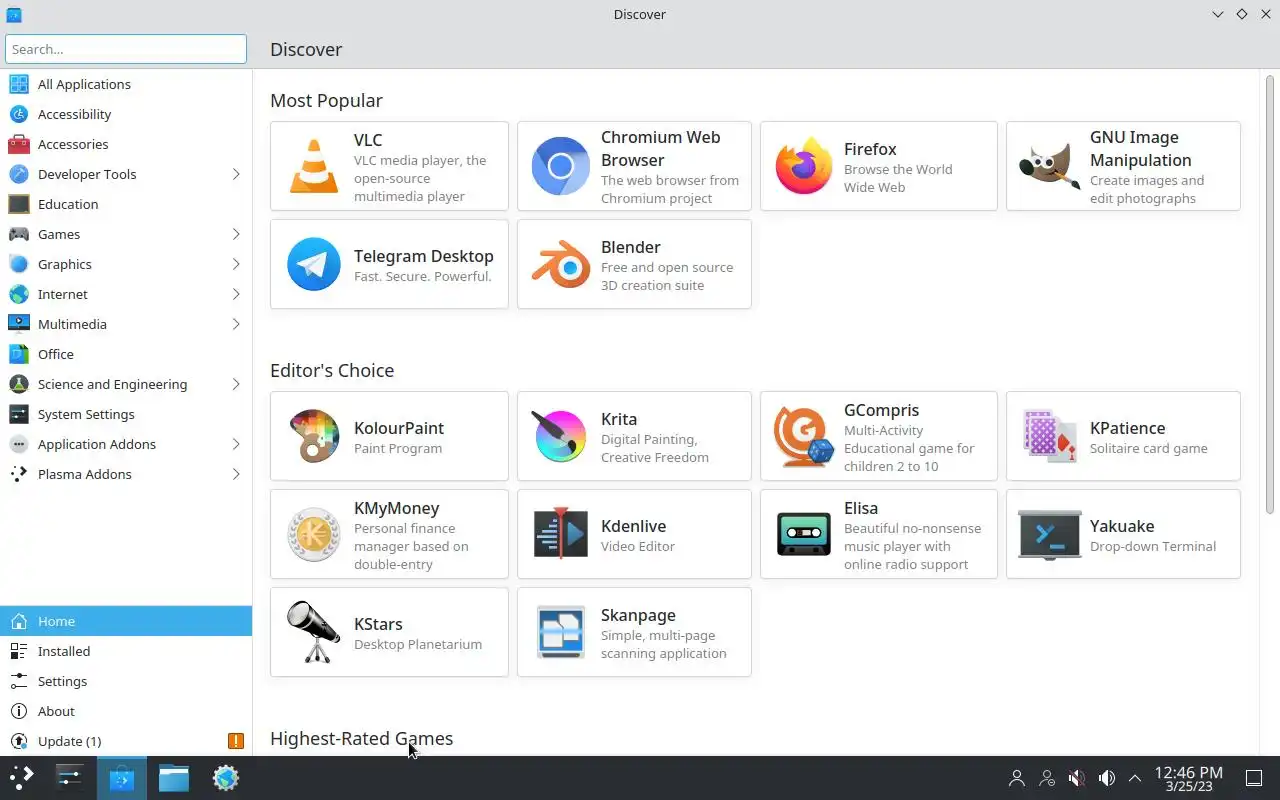Open Discover Settings page
The width and height of the screenshot is (1280, 800).
point(126,681)
